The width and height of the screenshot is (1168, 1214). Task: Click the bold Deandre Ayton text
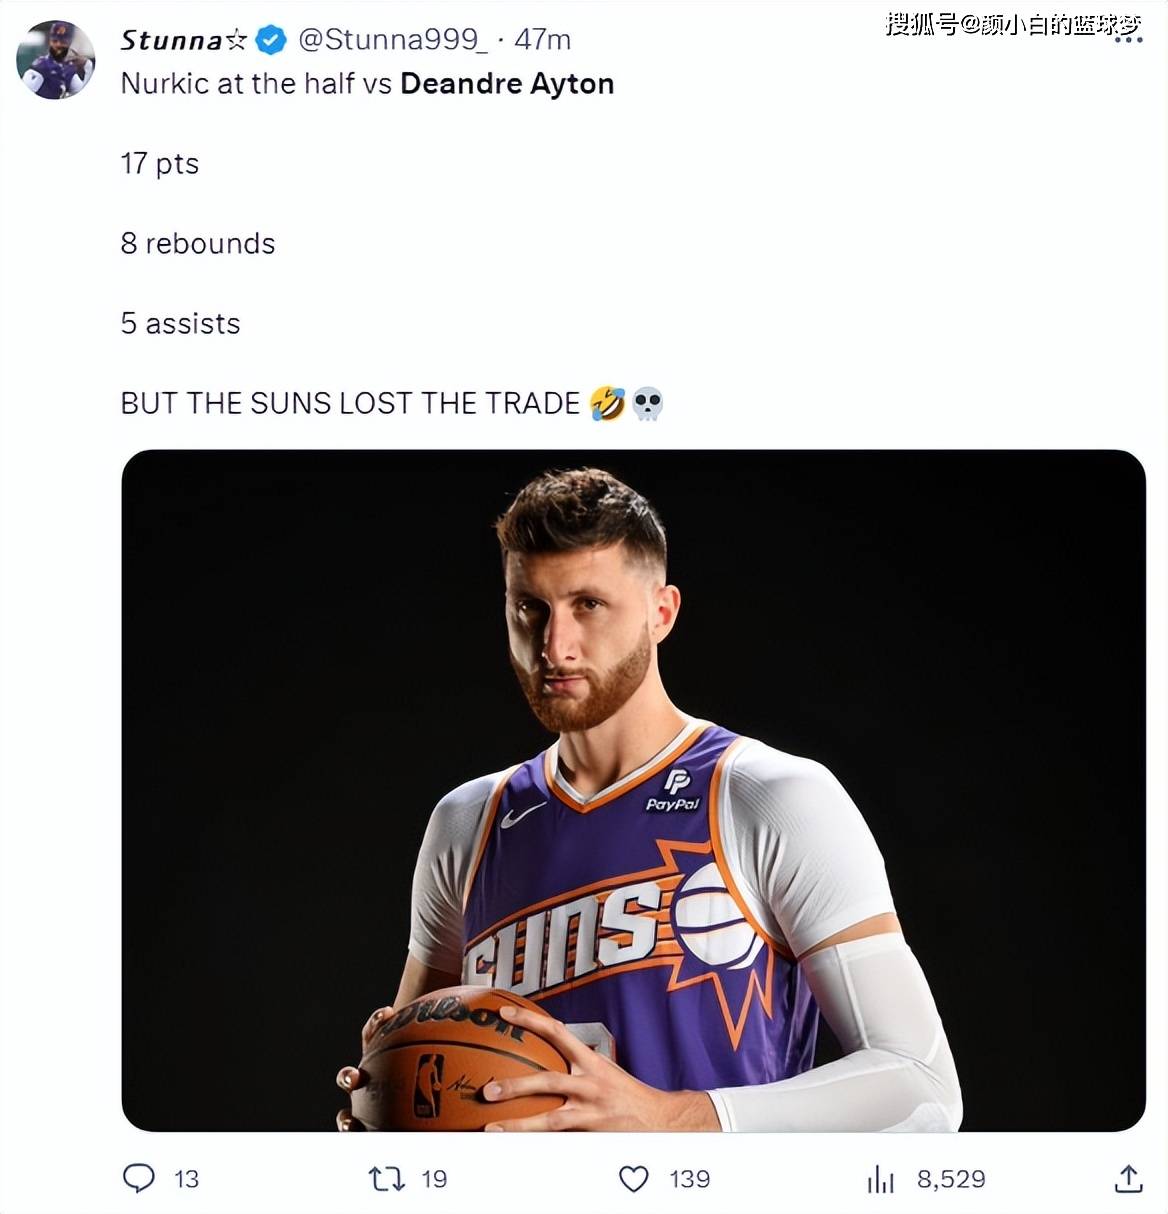tap(507, 84)
